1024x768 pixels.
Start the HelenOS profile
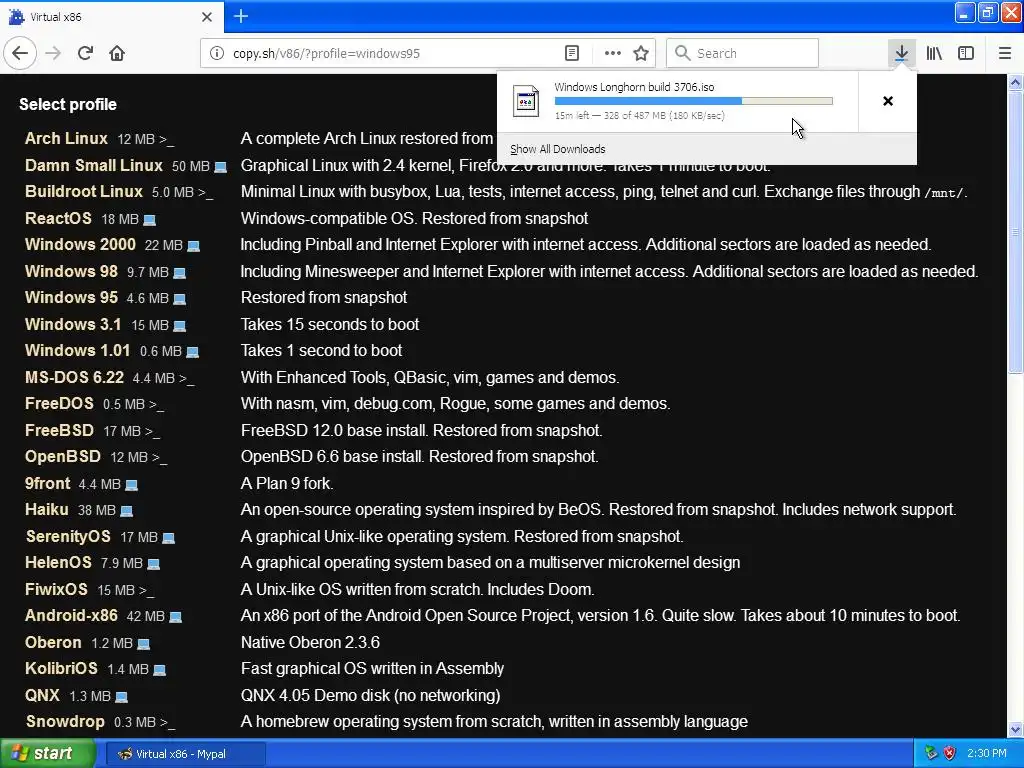58,562
